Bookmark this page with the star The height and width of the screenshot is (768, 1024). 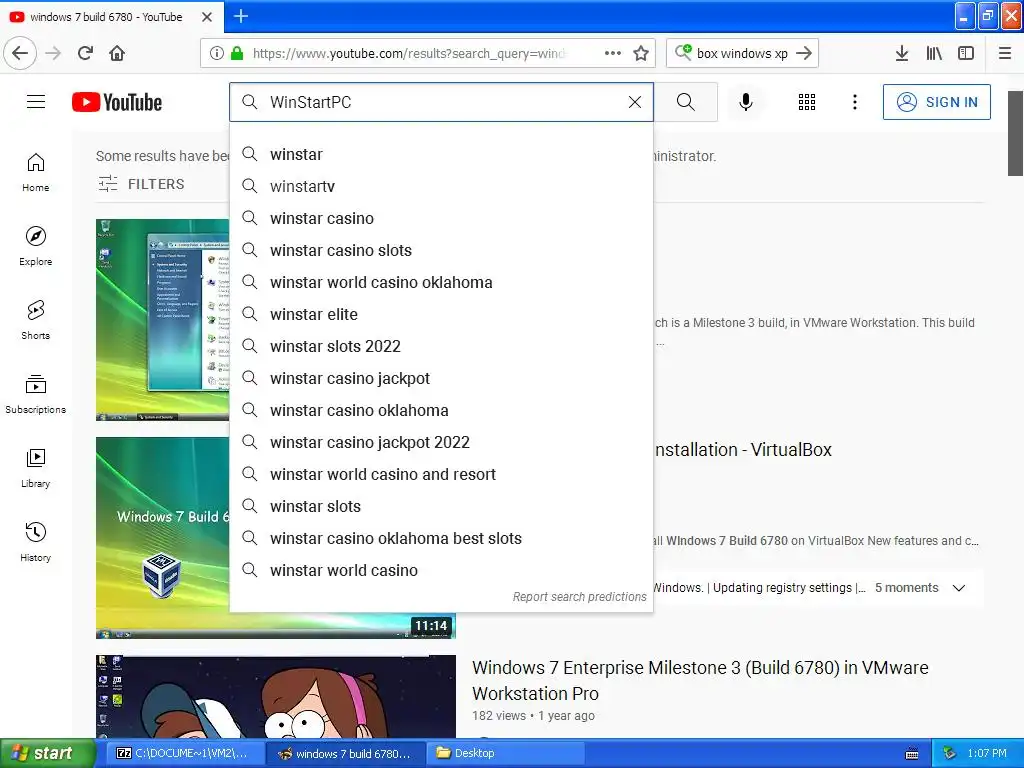pyautogui.click(x=641, y=53)
